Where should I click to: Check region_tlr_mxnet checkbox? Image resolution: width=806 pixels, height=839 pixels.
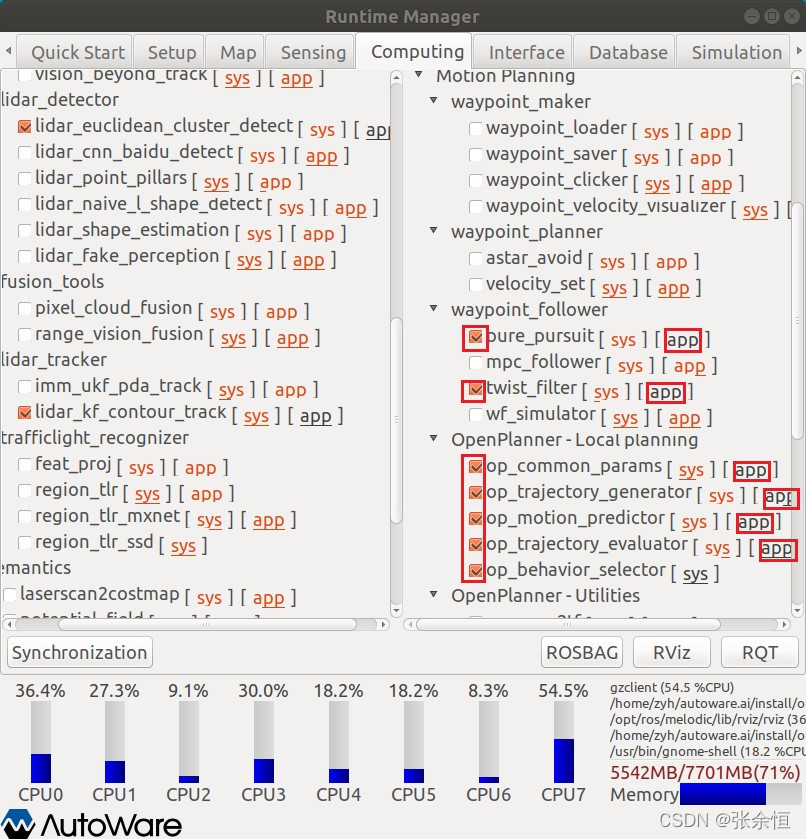25,517
